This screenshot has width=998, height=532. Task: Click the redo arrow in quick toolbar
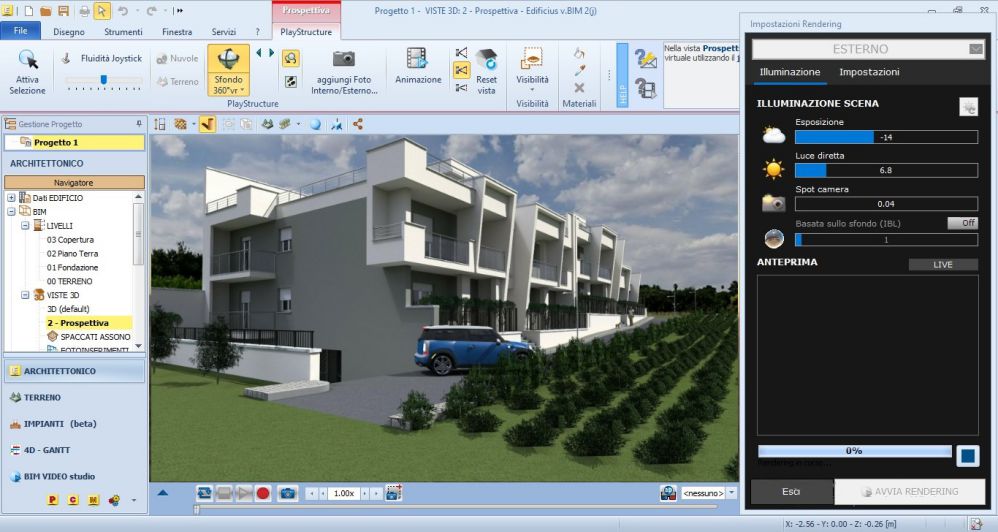pos(151,11)
